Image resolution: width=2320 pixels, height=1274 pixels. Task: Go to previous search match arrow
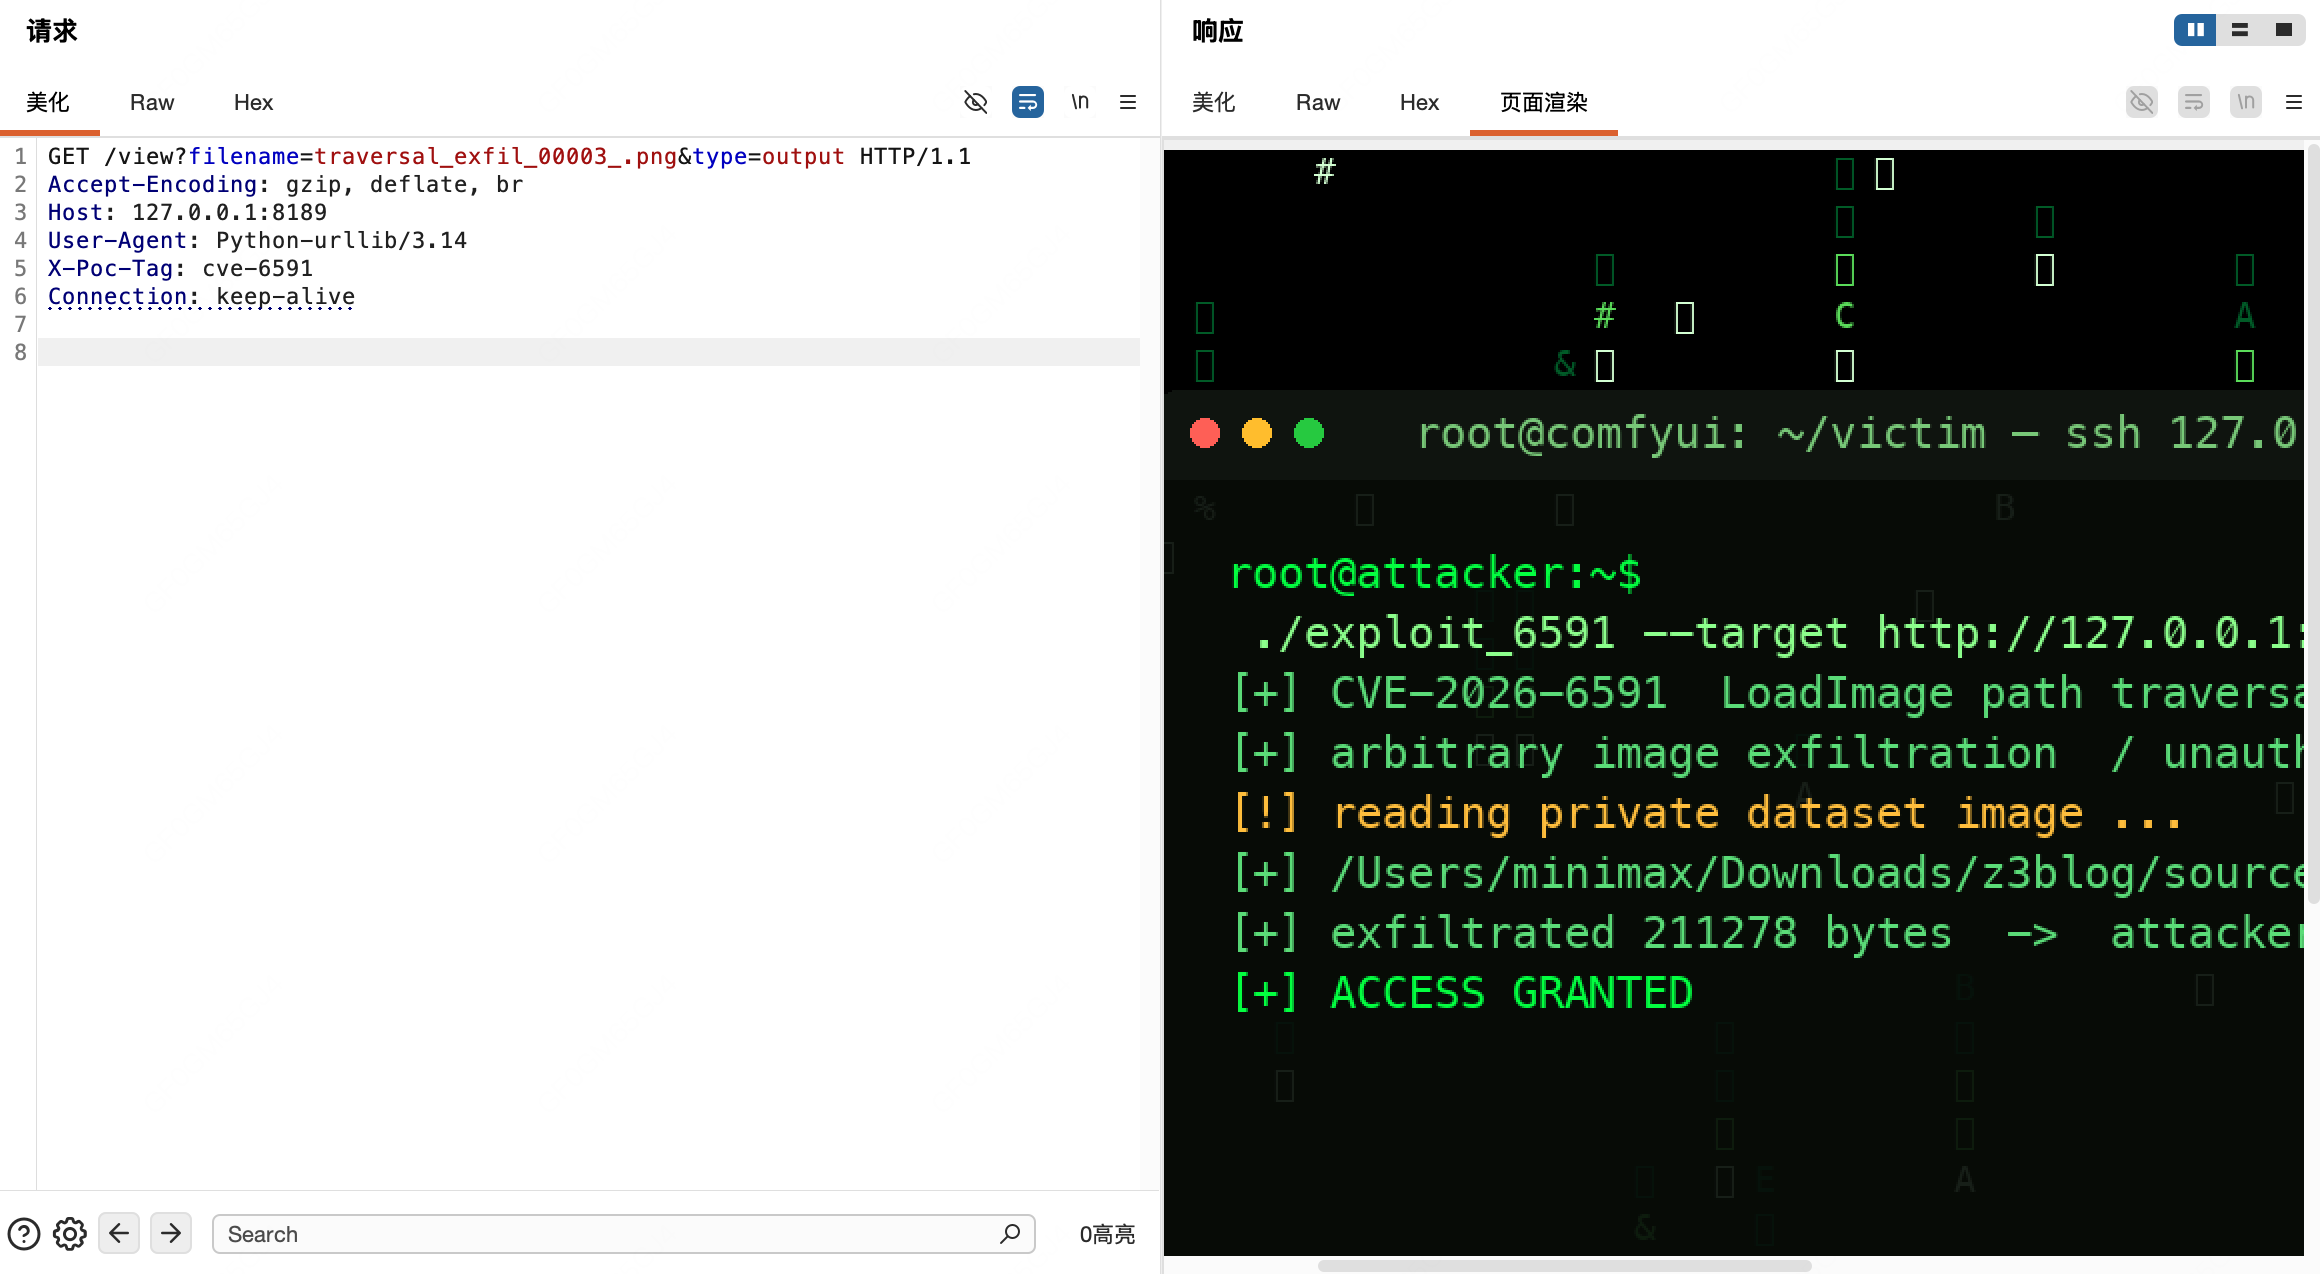119,1233
